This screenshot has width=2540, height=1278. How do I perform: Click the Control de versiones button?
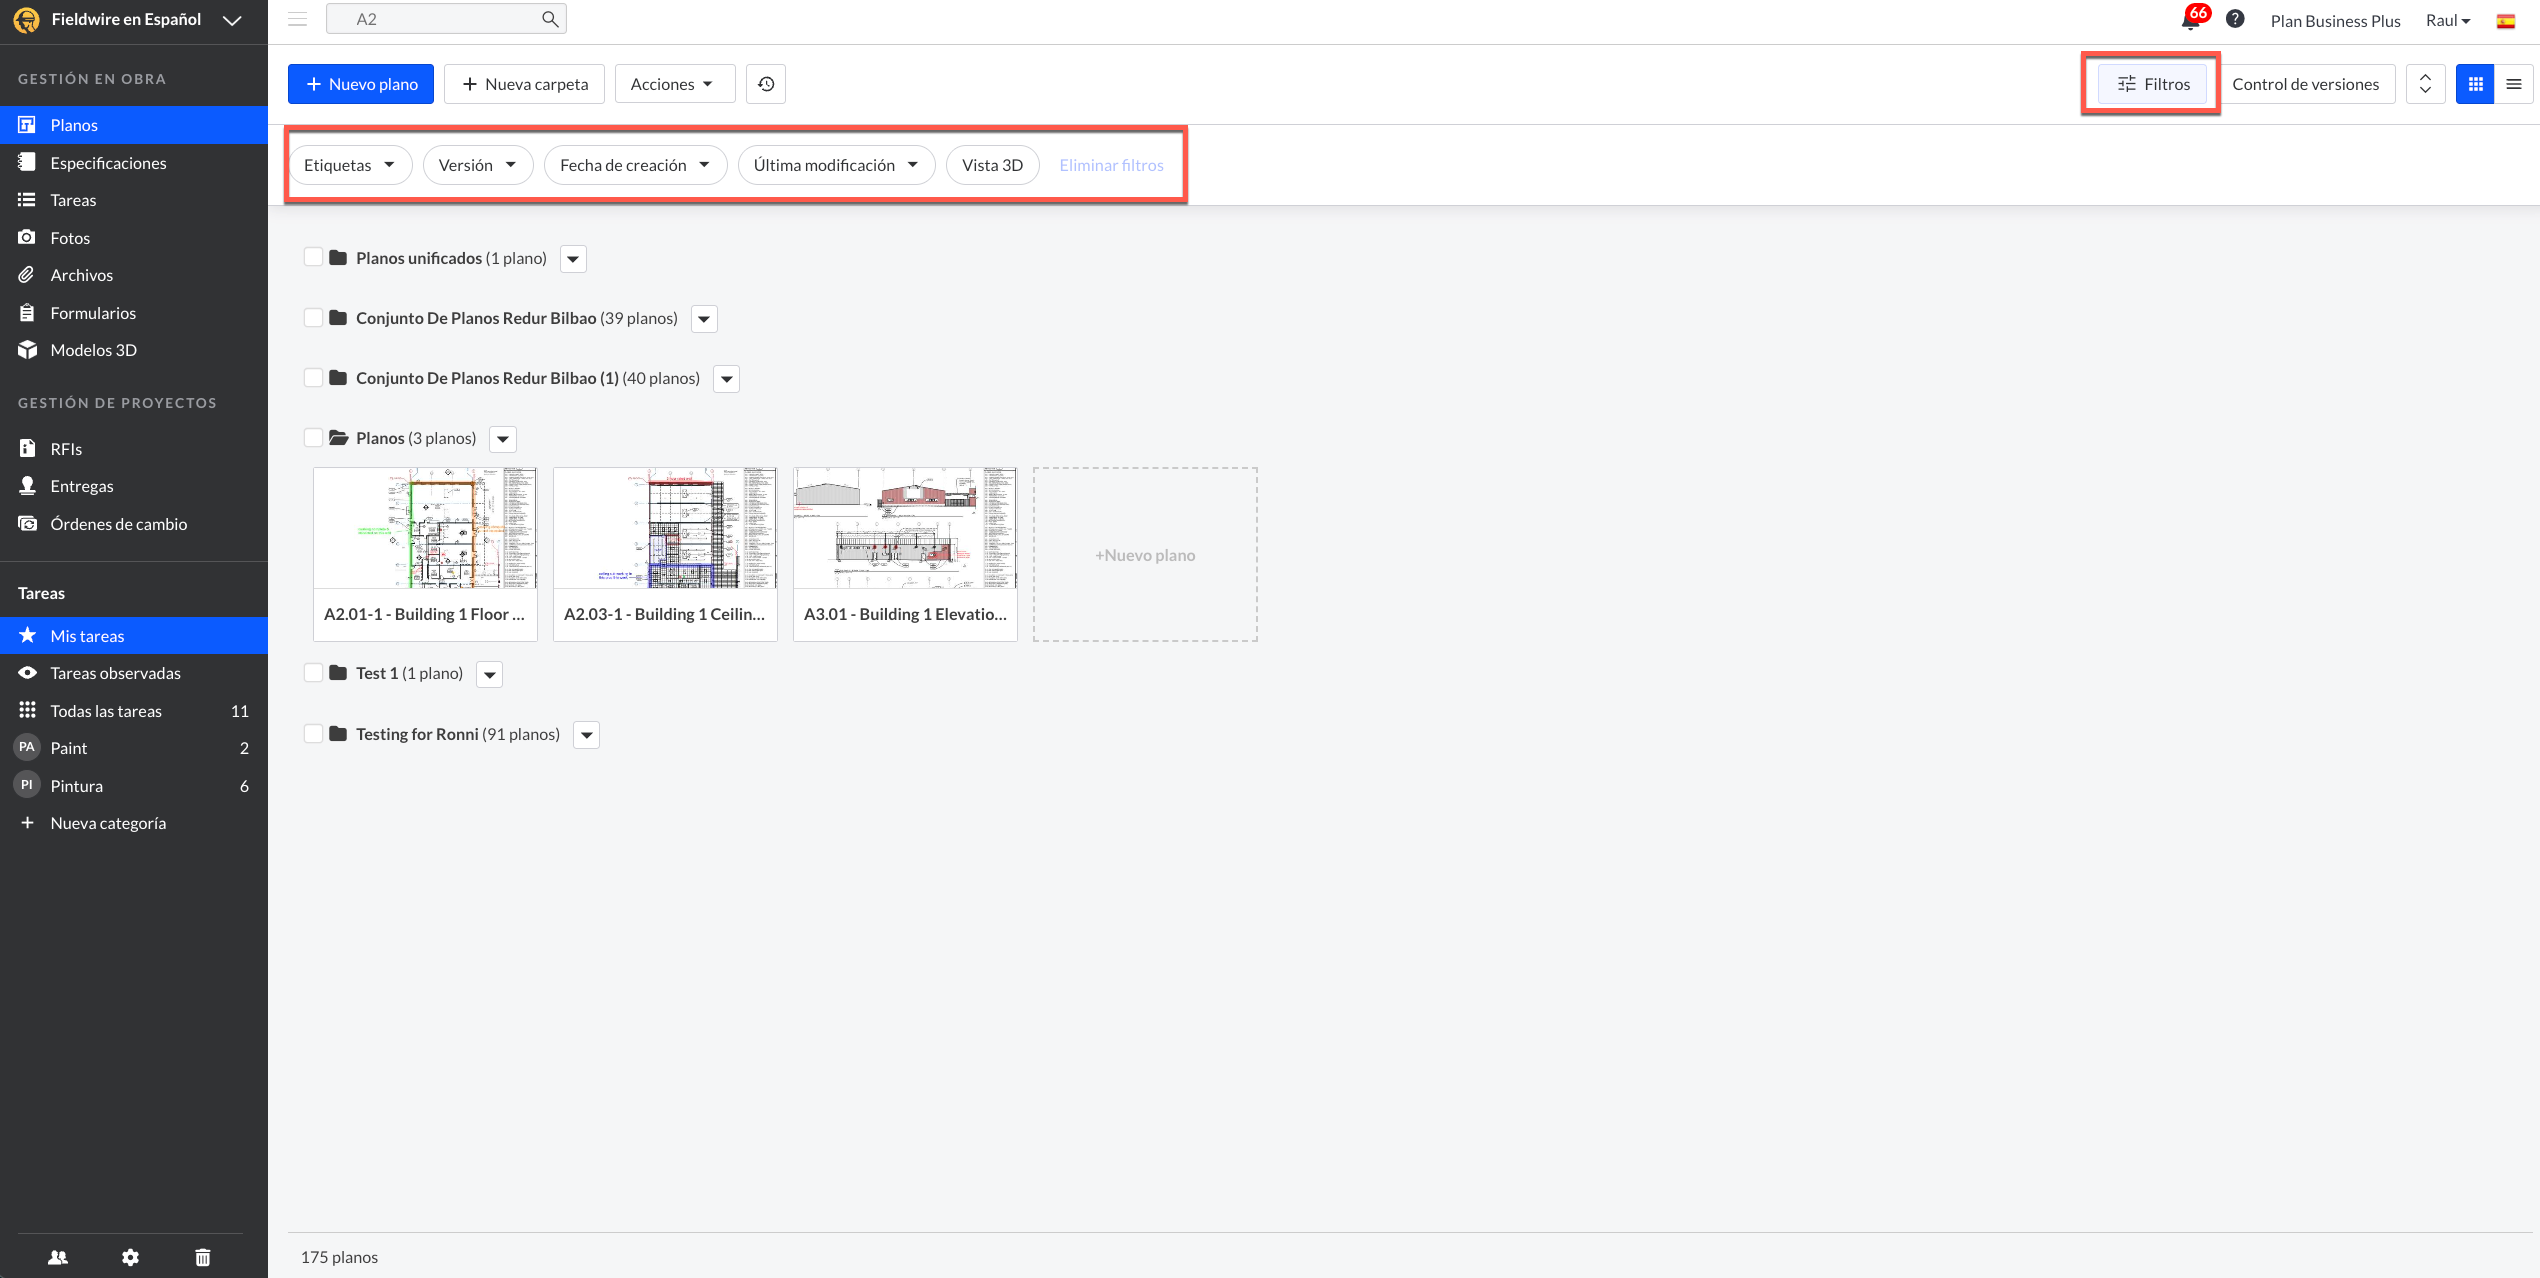pos(2305,84)
